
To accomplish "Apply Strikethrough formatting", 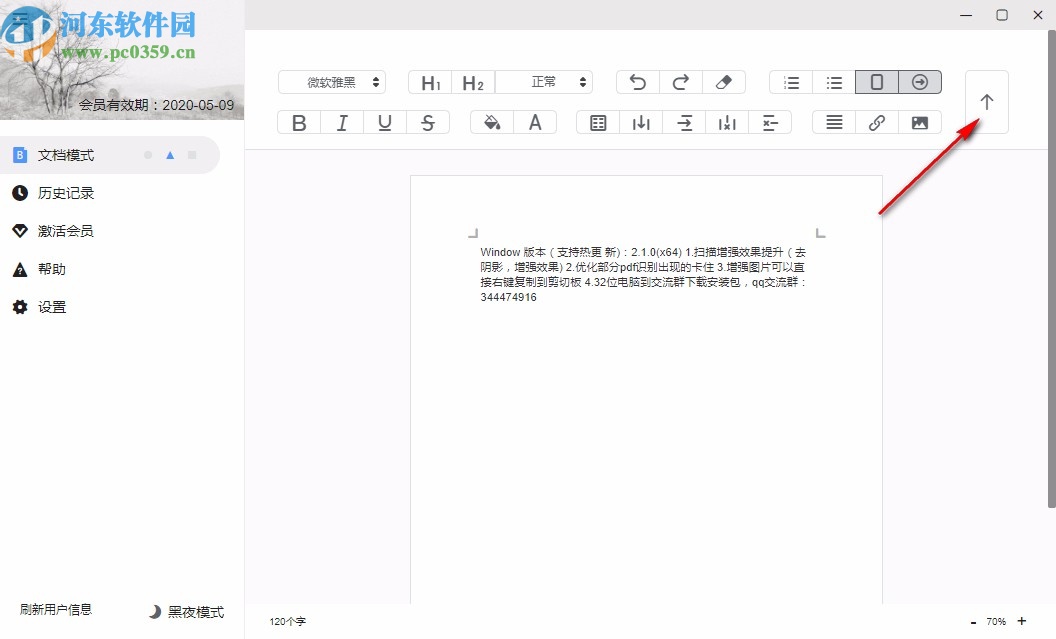I will coord(428,121).
